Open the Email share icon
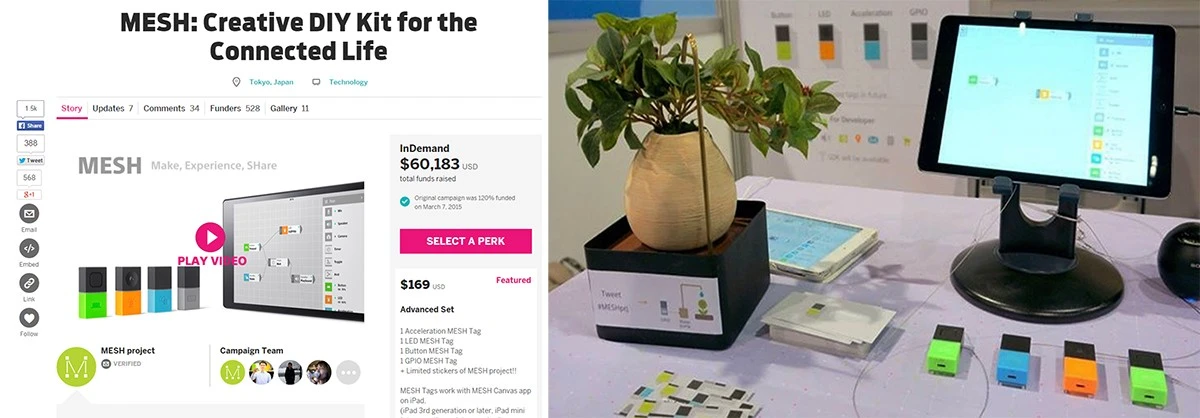Viewport: 1200px width, 418px height. 30,214
